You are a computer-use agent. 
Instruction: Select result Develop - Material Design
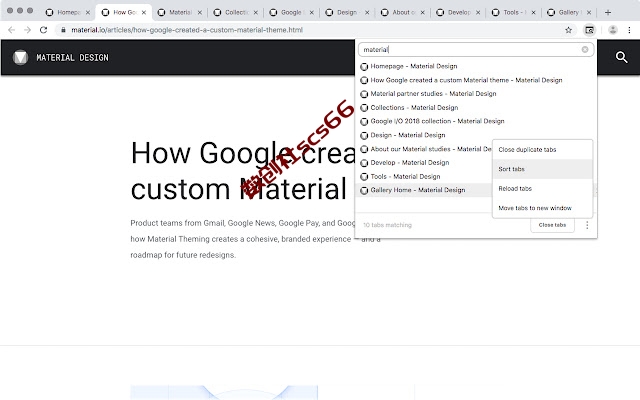424,162
